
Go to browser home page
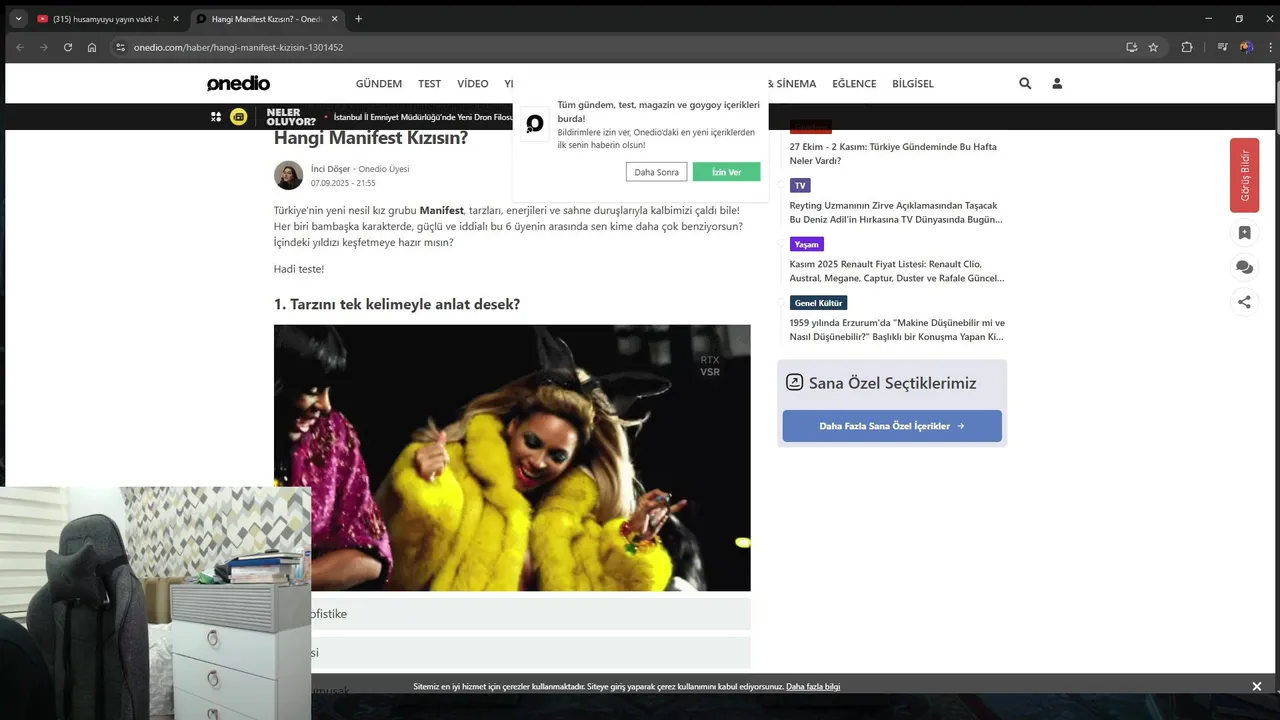tap(92, 47)
